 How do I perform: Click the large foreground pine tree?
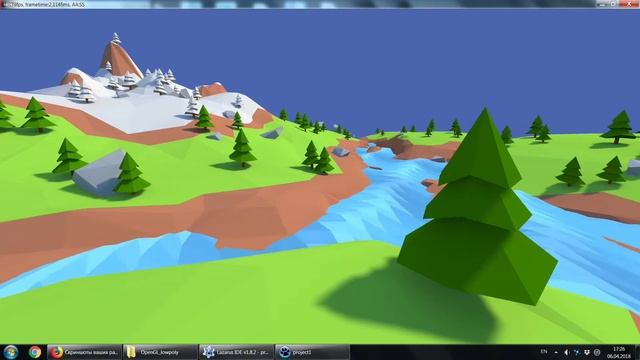coord(478,208)
